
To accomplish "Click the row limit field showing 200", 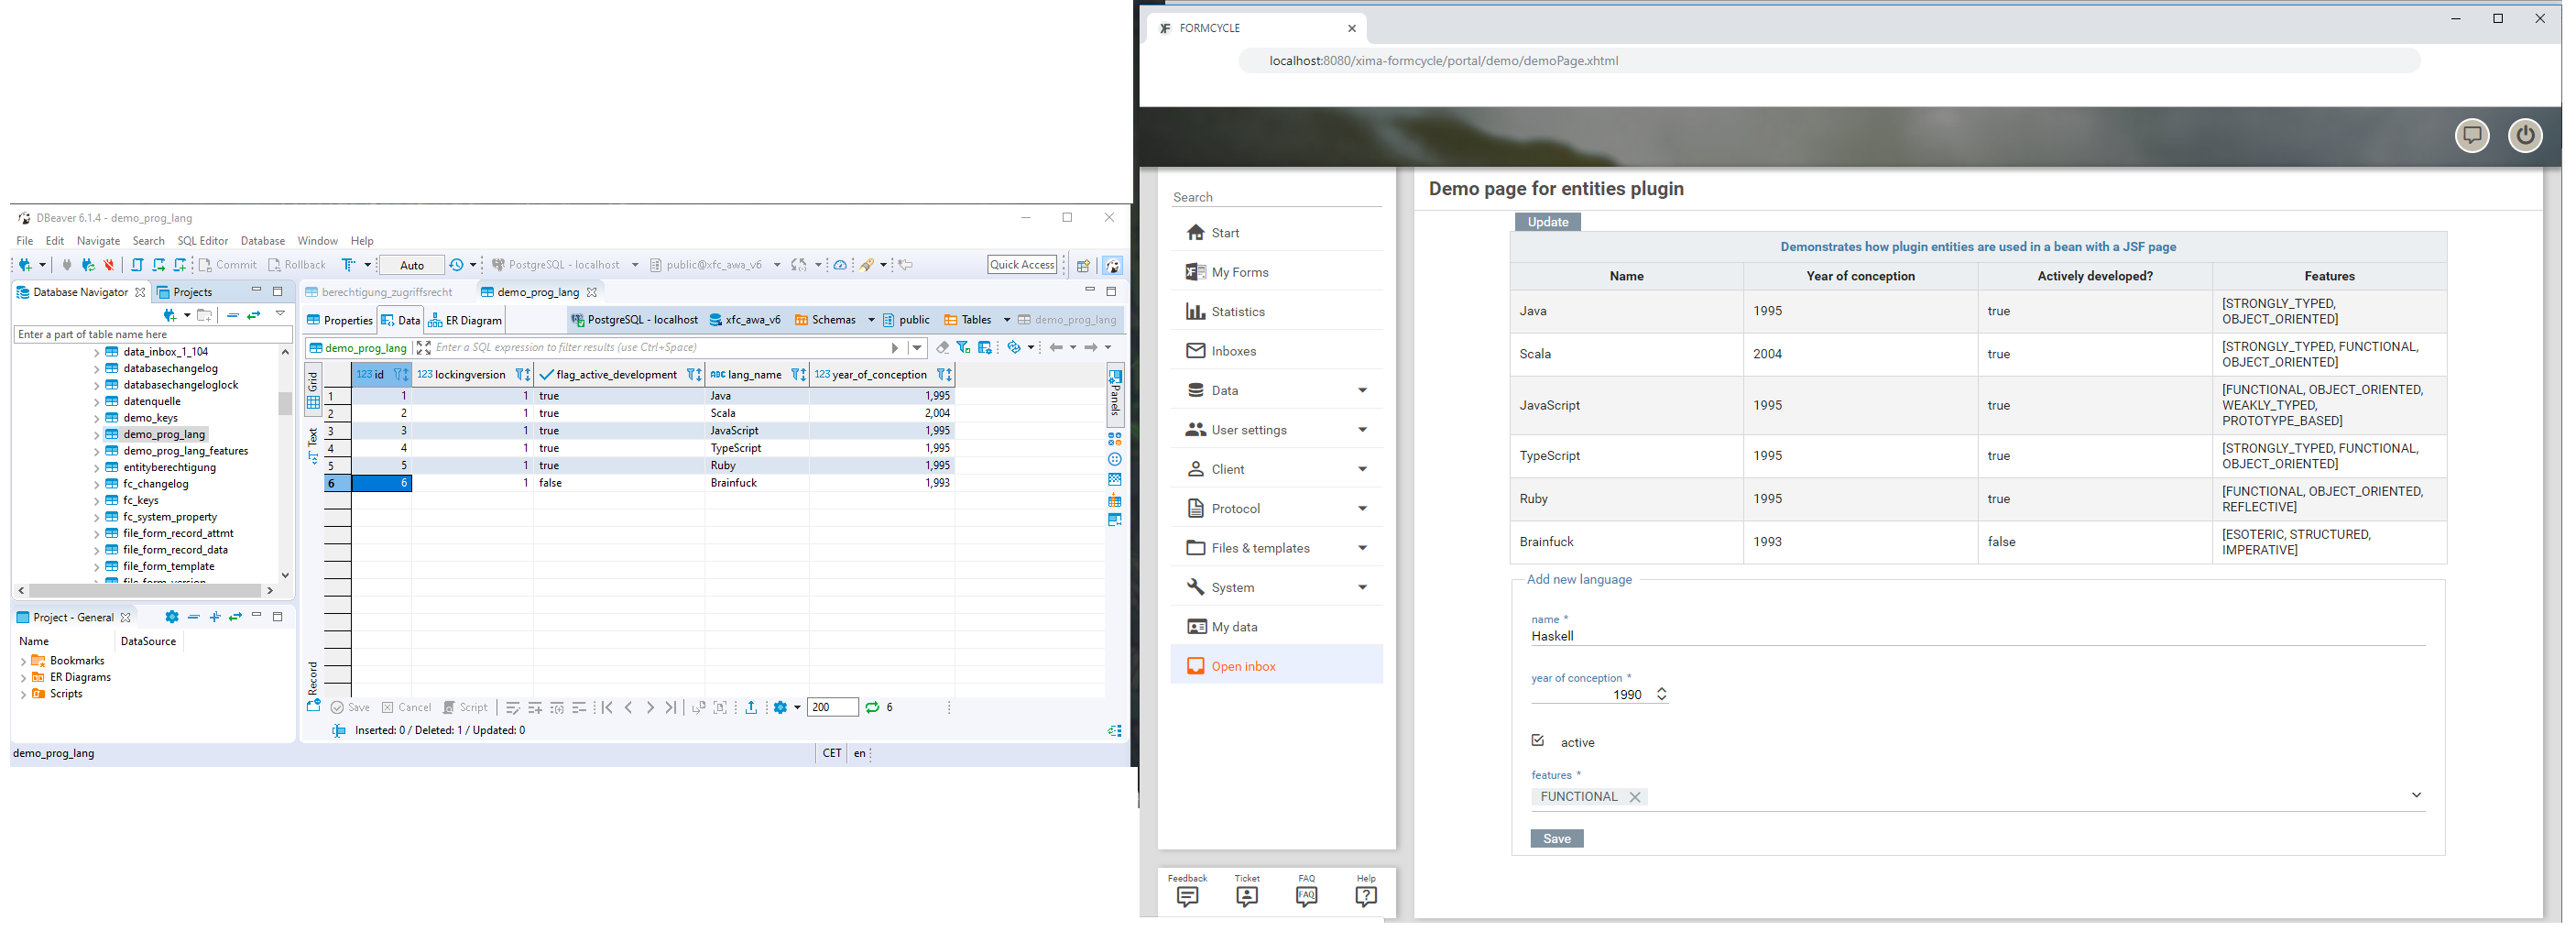I will tap(832, 707).
